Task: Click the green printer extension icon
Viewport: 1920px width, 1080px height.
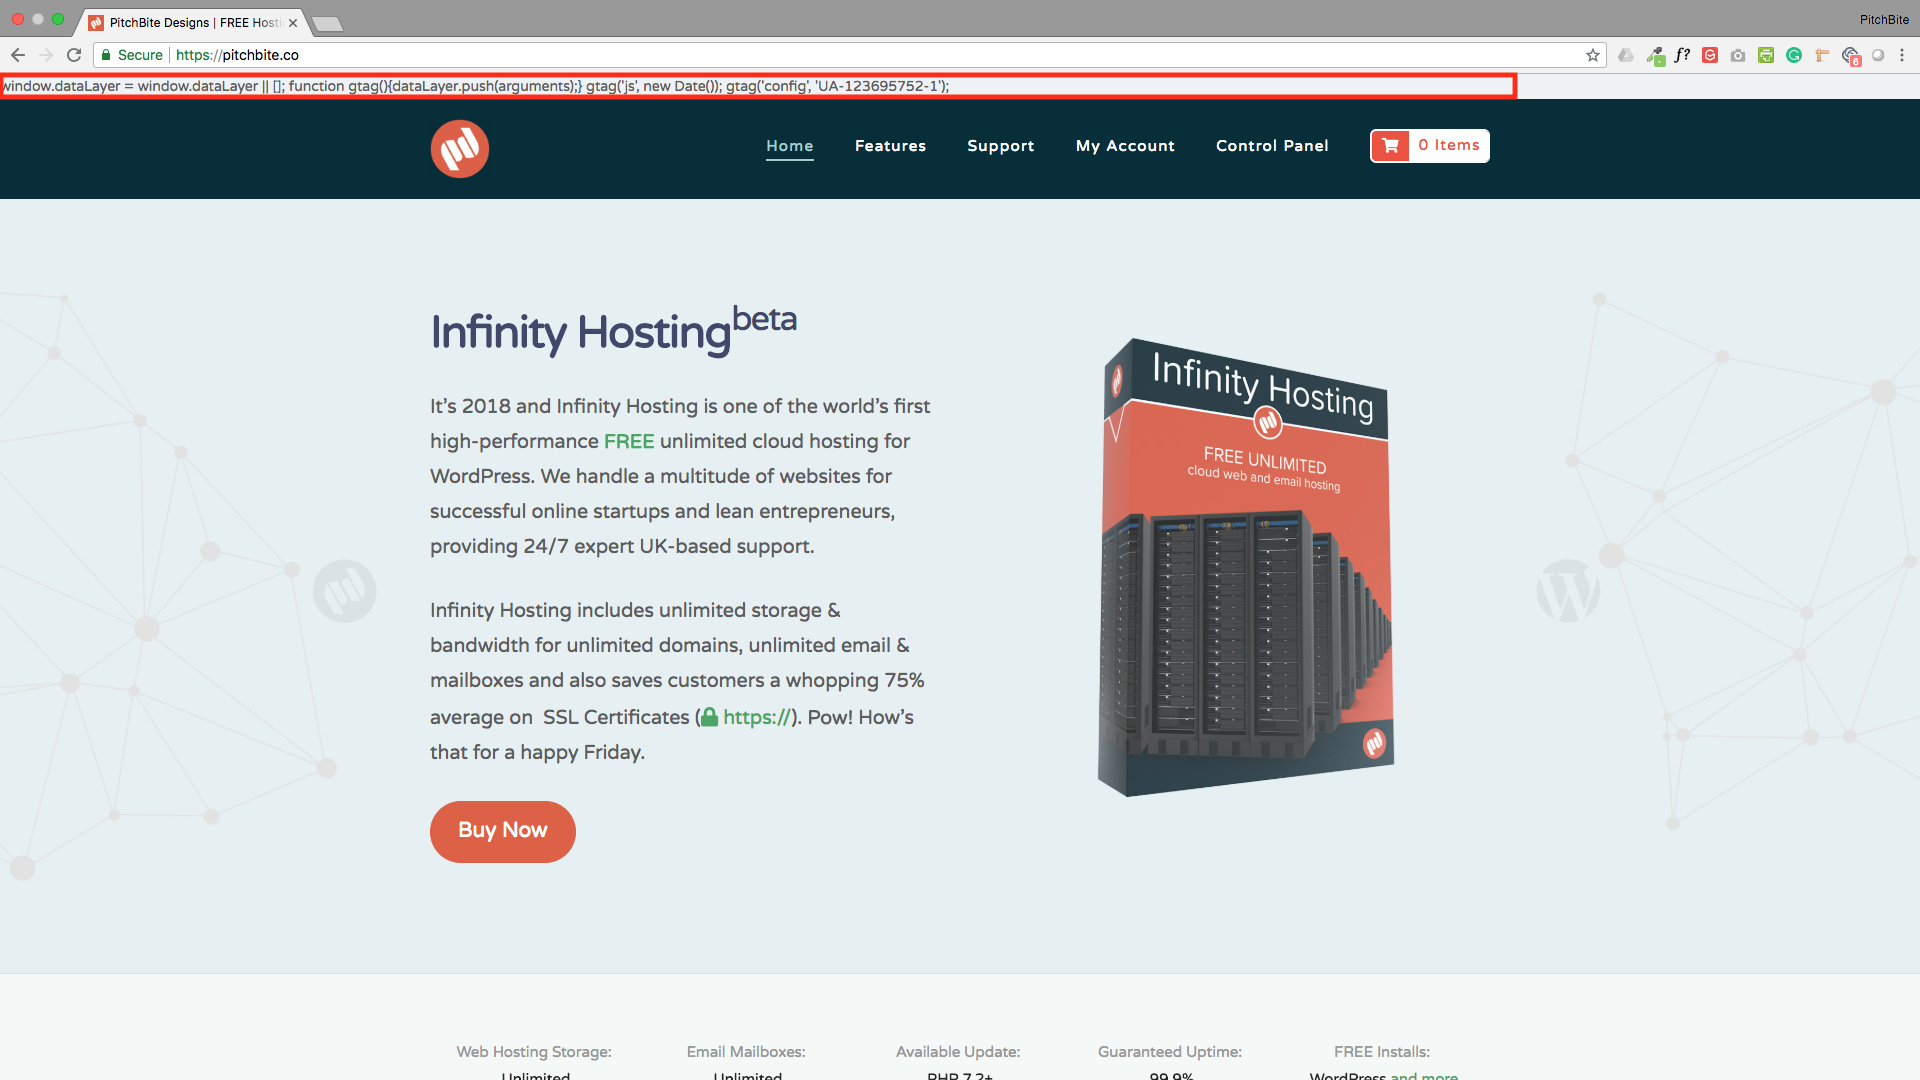Action: point(1766,55)
